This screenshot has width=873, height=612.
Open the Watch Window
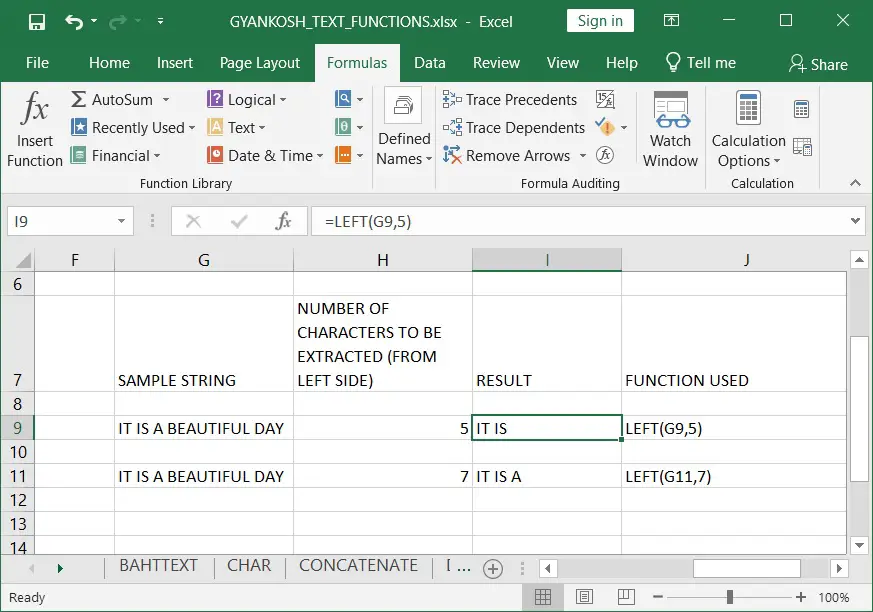click(670, 129)
